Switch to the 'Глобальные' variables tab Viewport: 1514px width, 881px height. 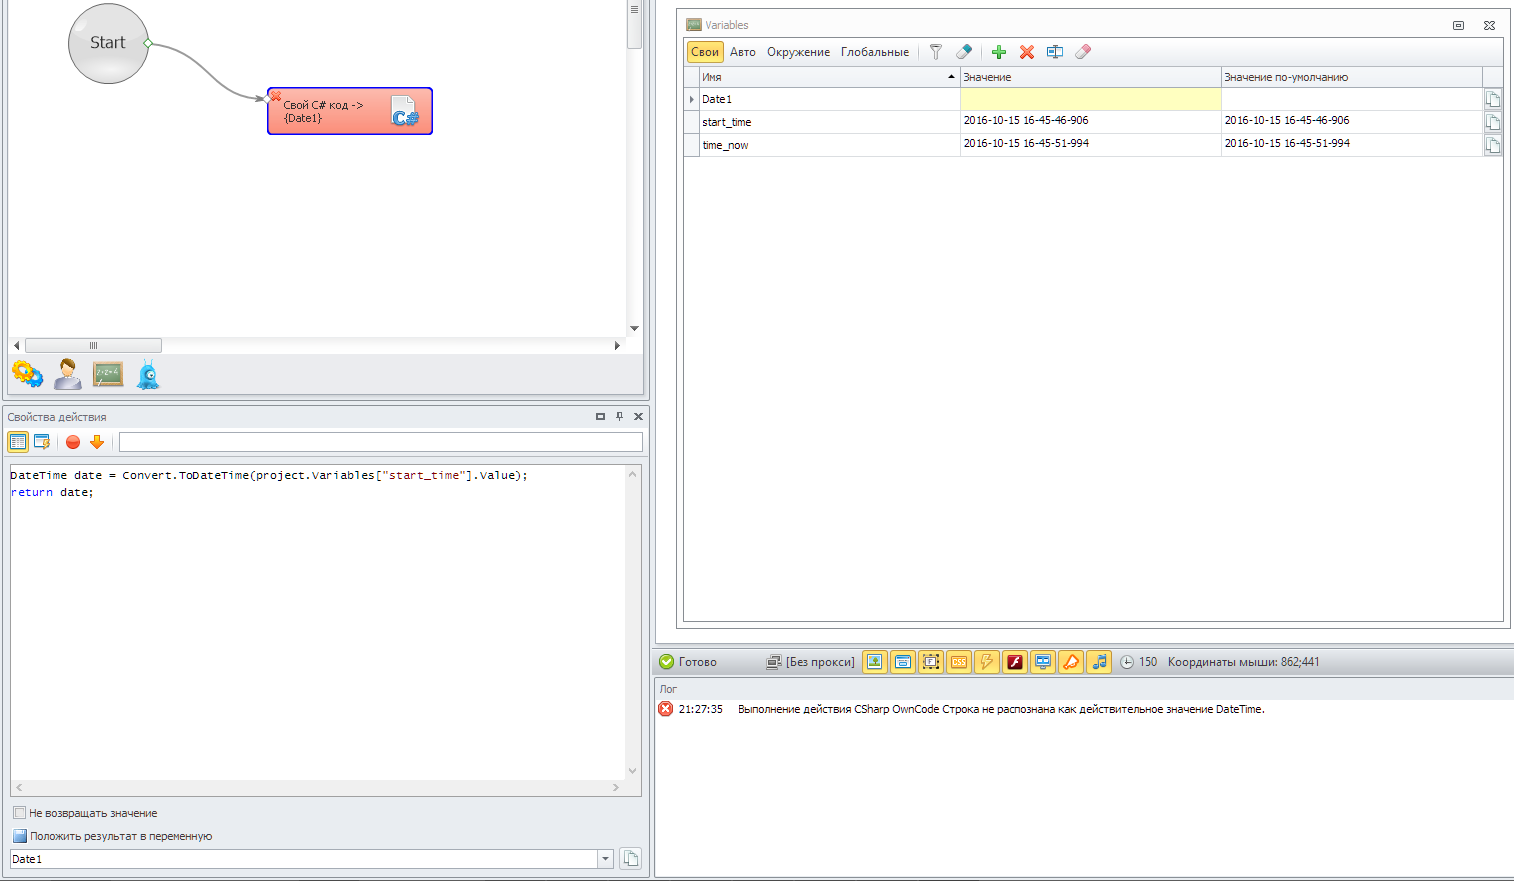[874, 52]
